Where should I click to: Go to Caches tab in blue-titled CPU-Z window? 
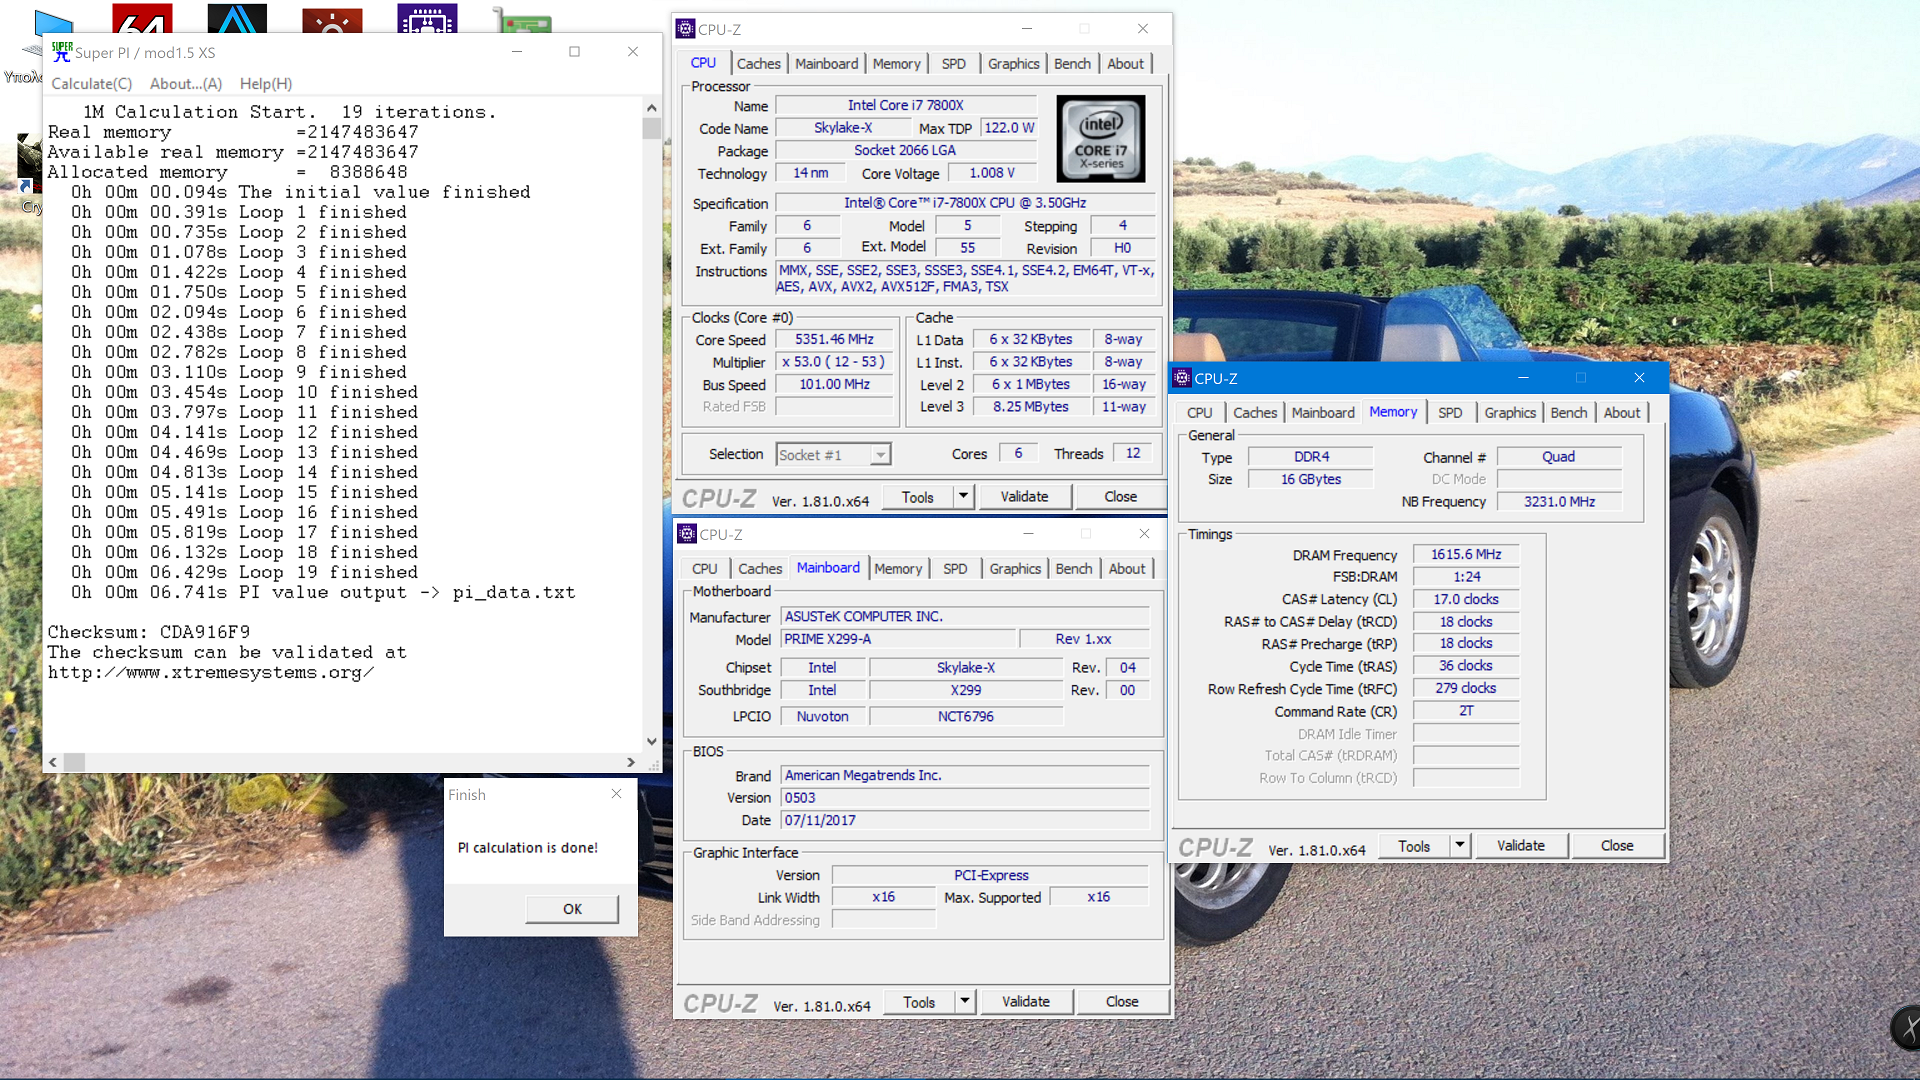[x=1254, y=412]
